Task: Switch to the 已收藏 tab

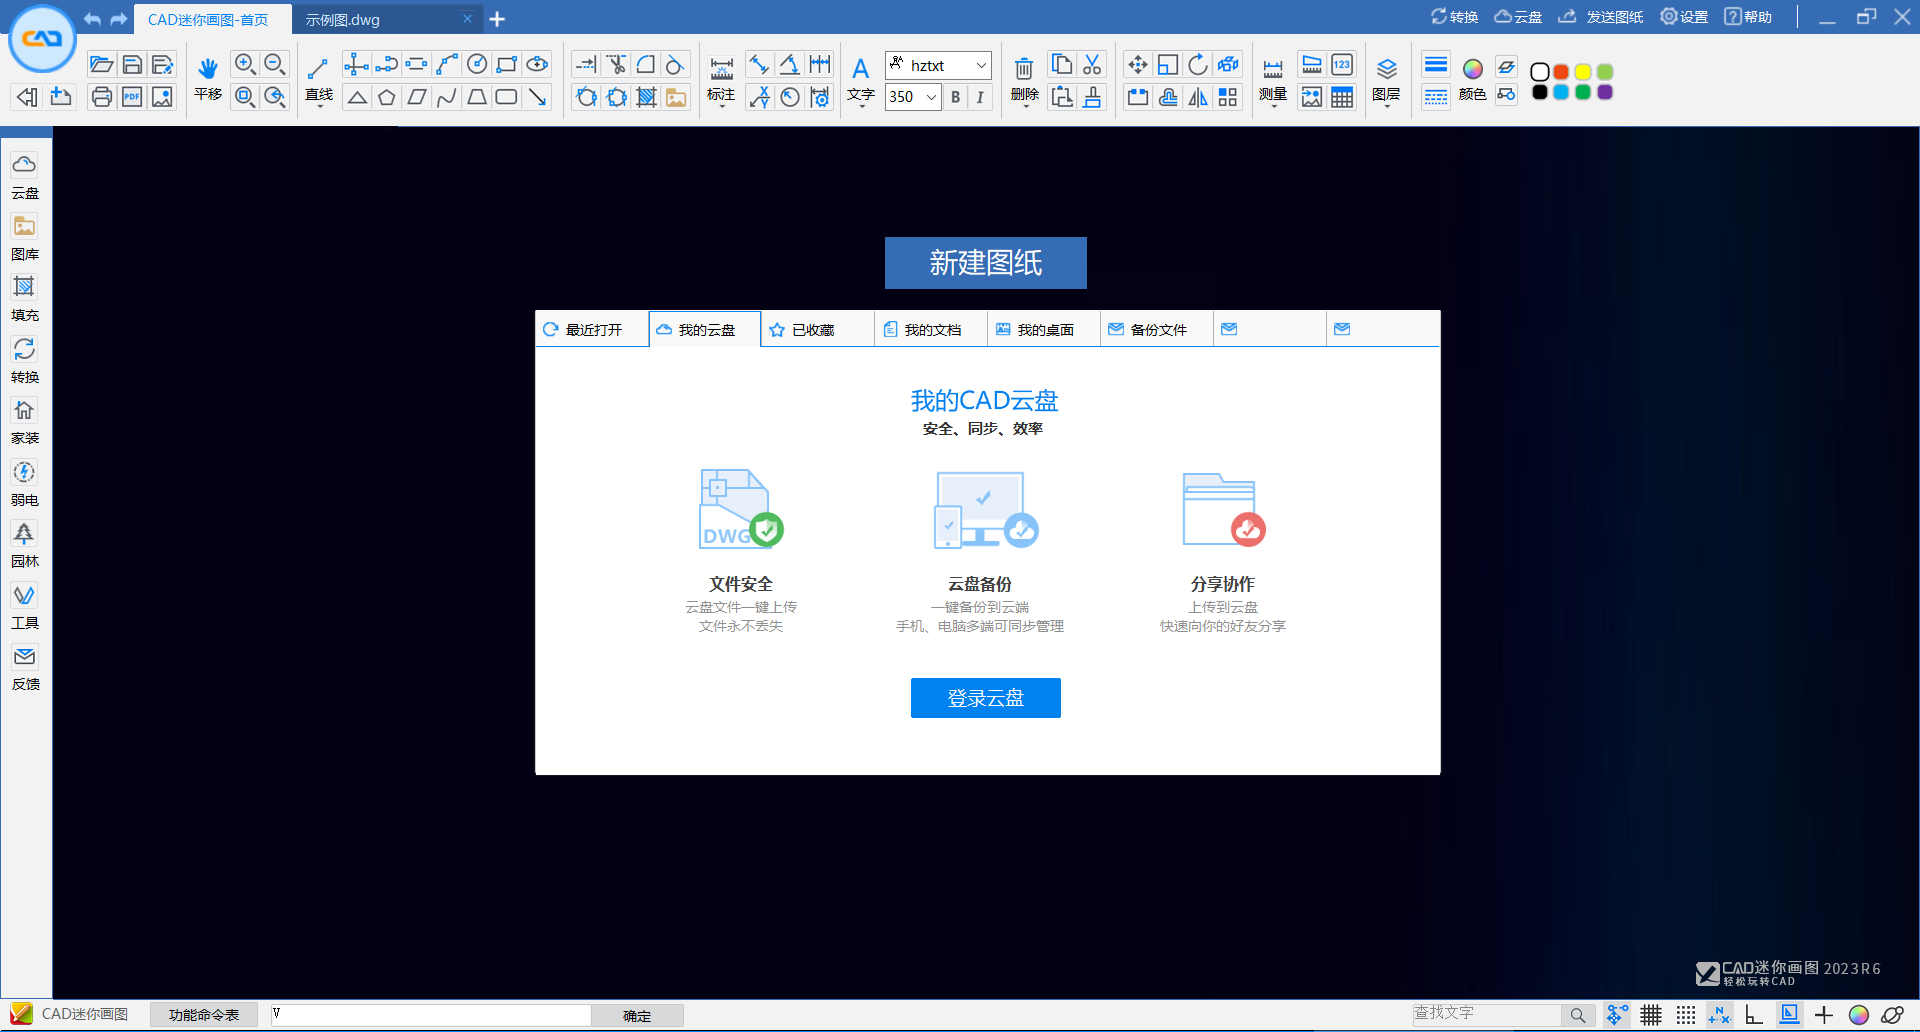Action: 818,329
